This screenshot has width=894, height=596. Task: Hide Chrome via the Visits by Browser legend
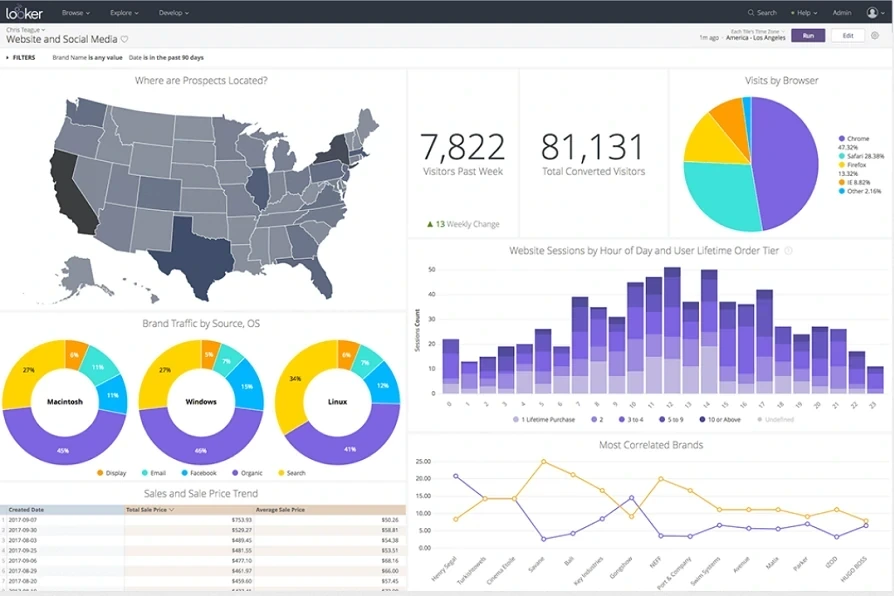pyautogui.click(x=856, y=139)
